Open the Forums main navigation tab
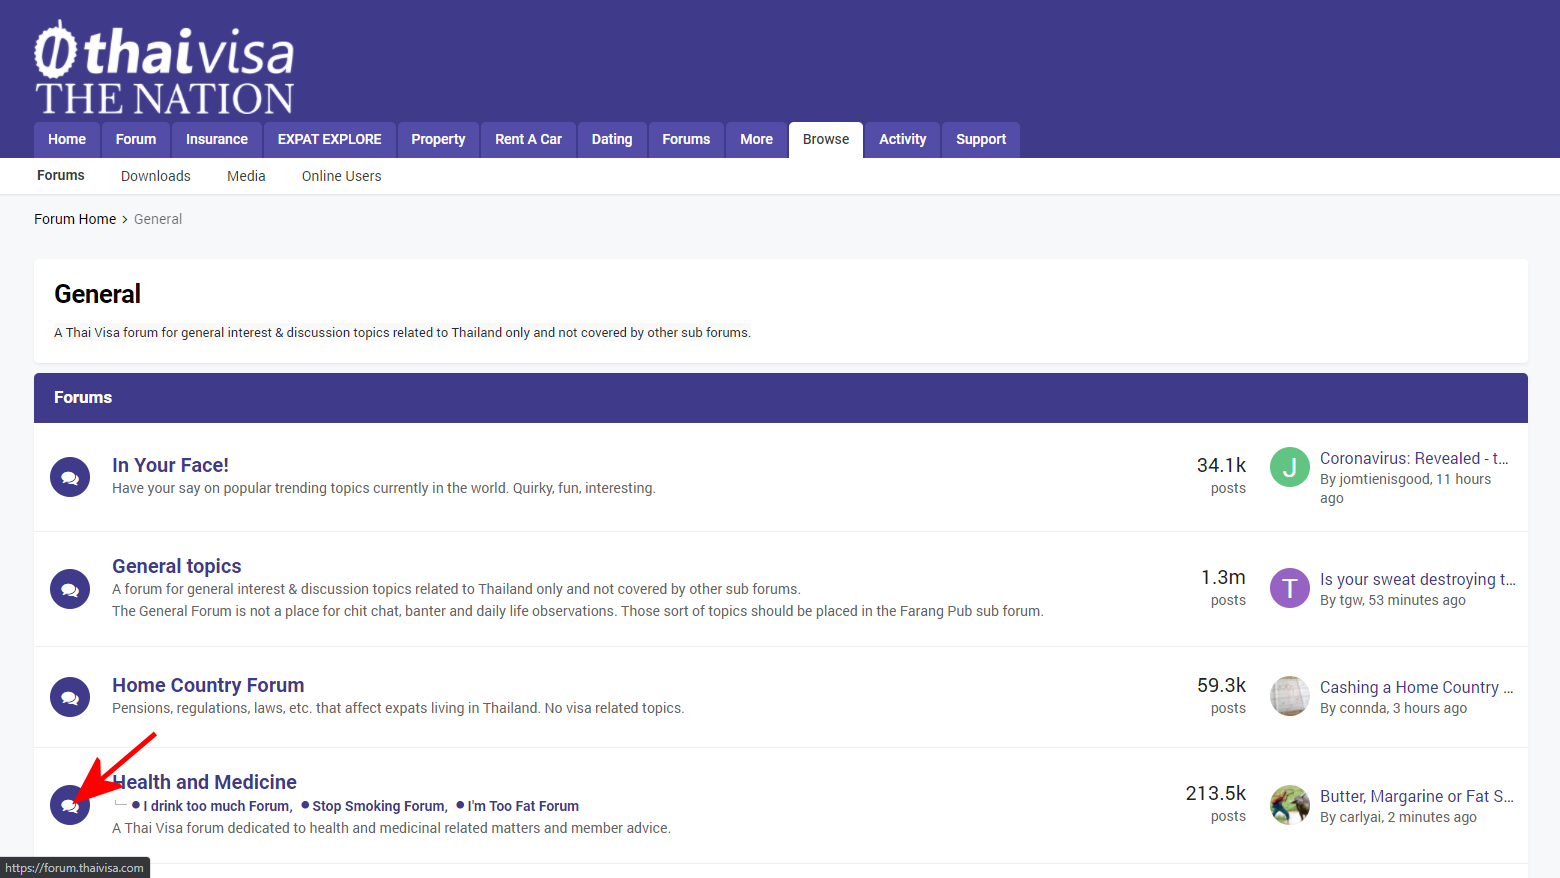 coord(686,140)
